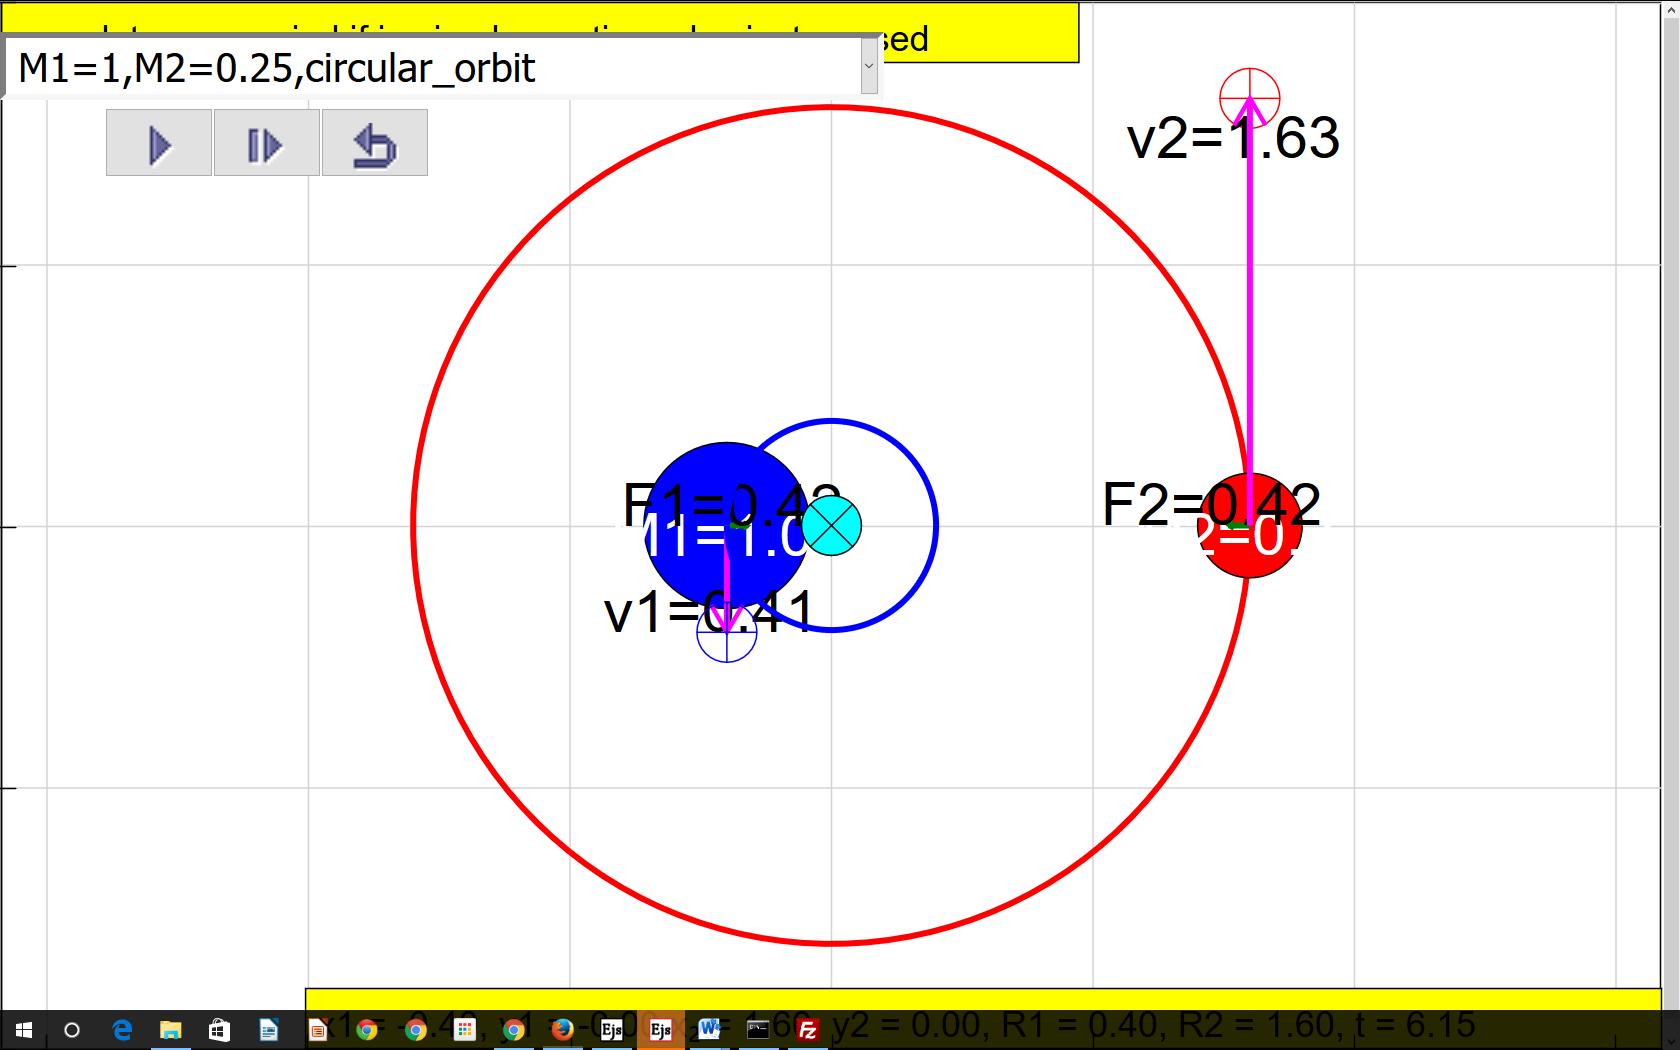Advance the simulation one step forward

[x=267, y=143]
